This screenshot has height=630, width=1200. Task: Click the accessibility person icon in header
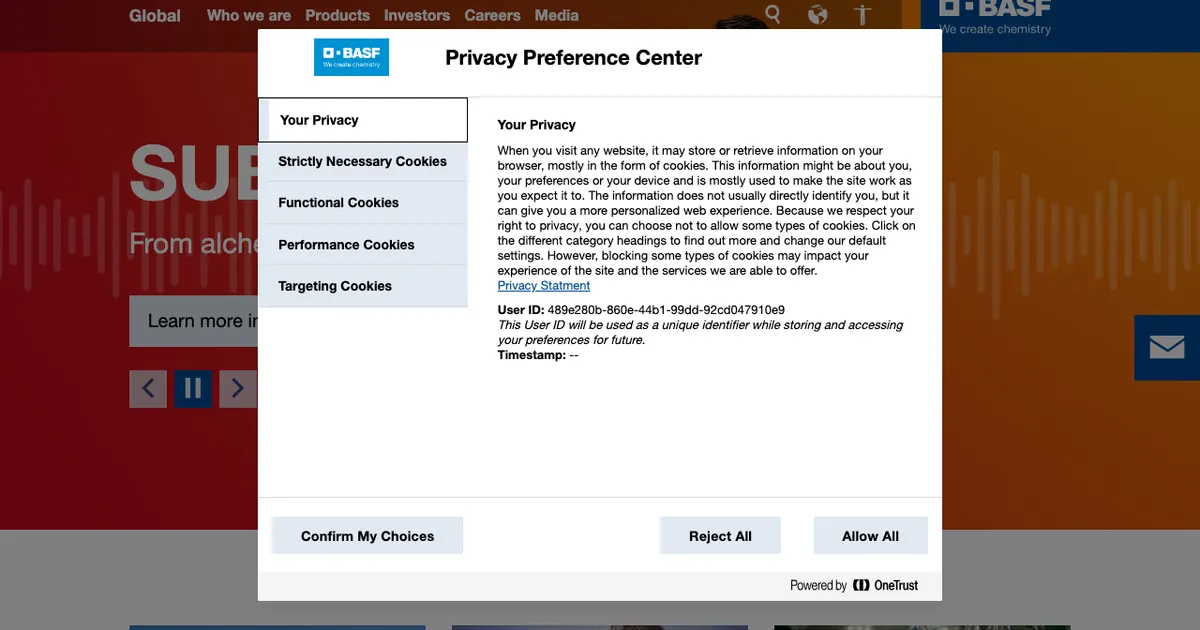pos(862,15)
